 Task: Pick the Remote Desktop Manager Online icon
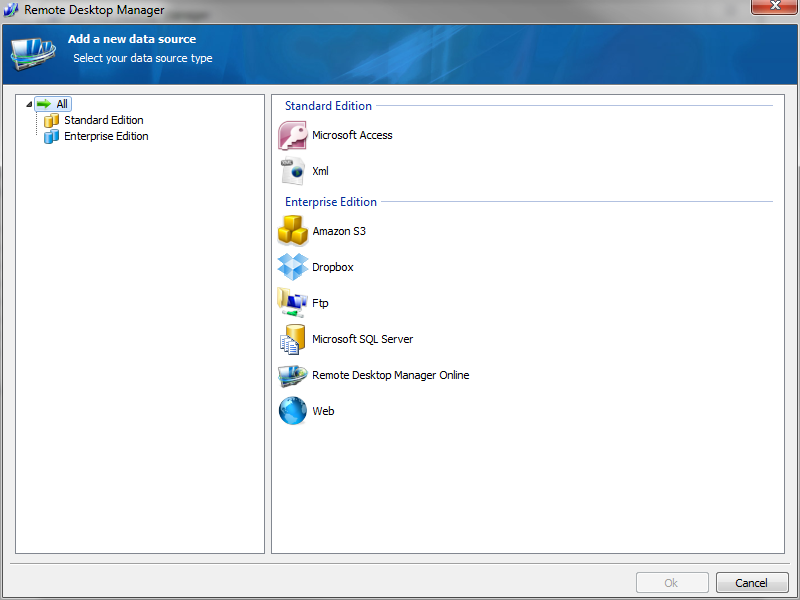click(x=292, y=375)
